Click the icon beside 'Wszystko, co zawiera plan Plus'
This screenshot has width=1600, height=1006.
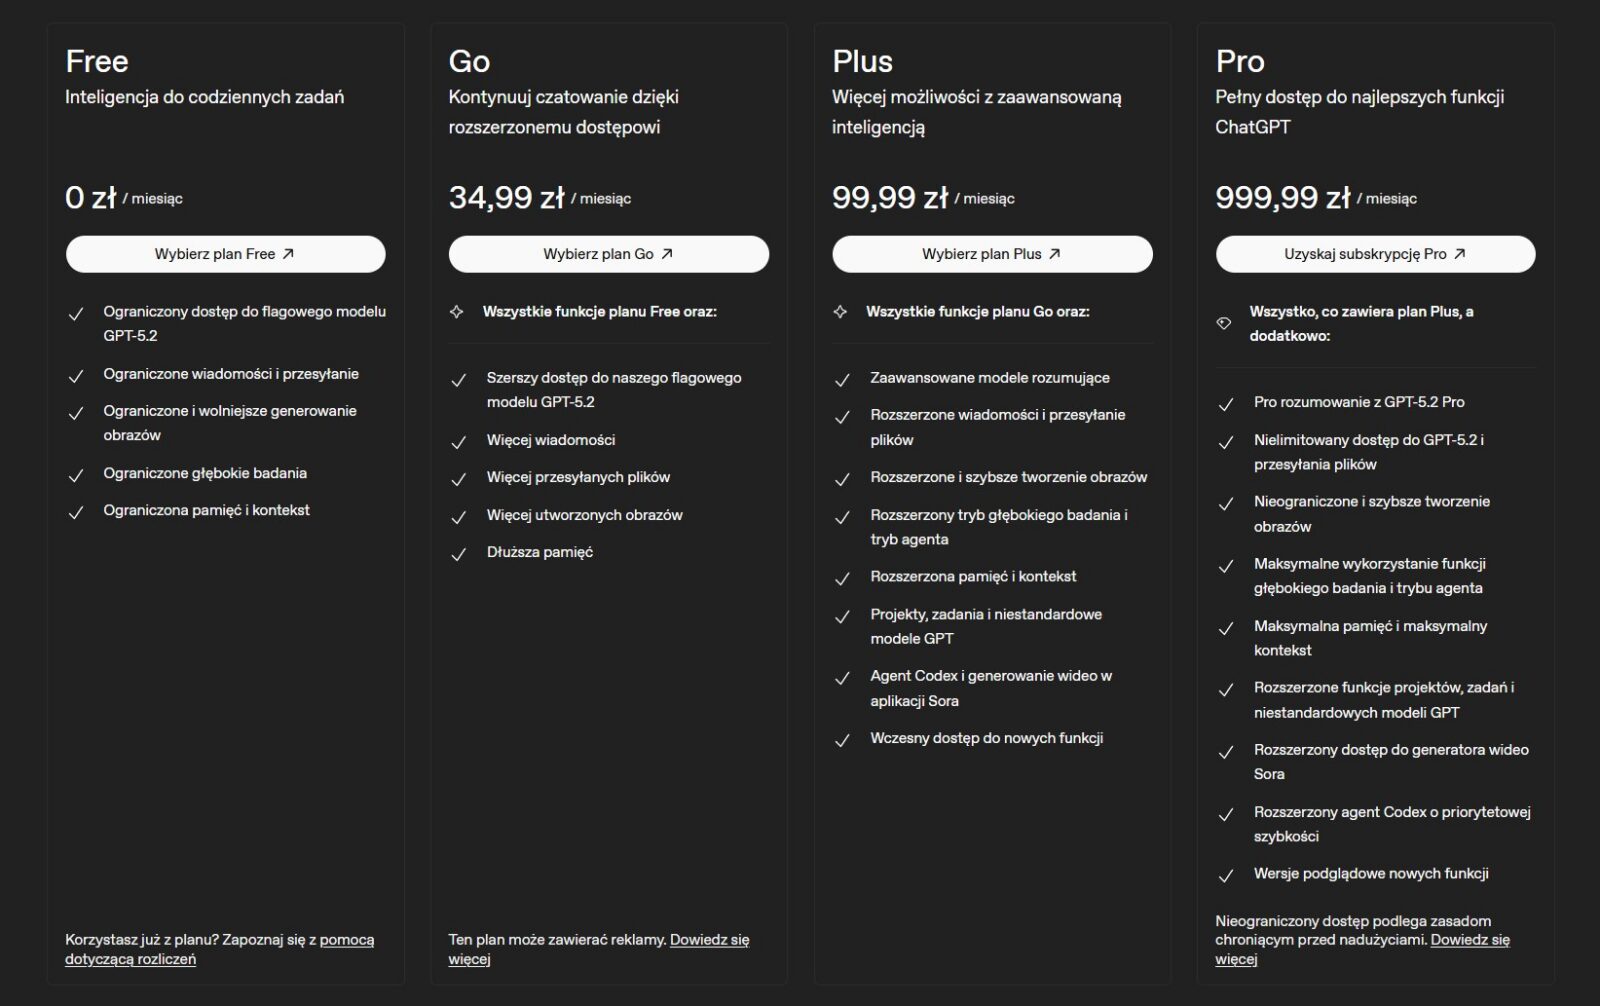[1223, 323]
